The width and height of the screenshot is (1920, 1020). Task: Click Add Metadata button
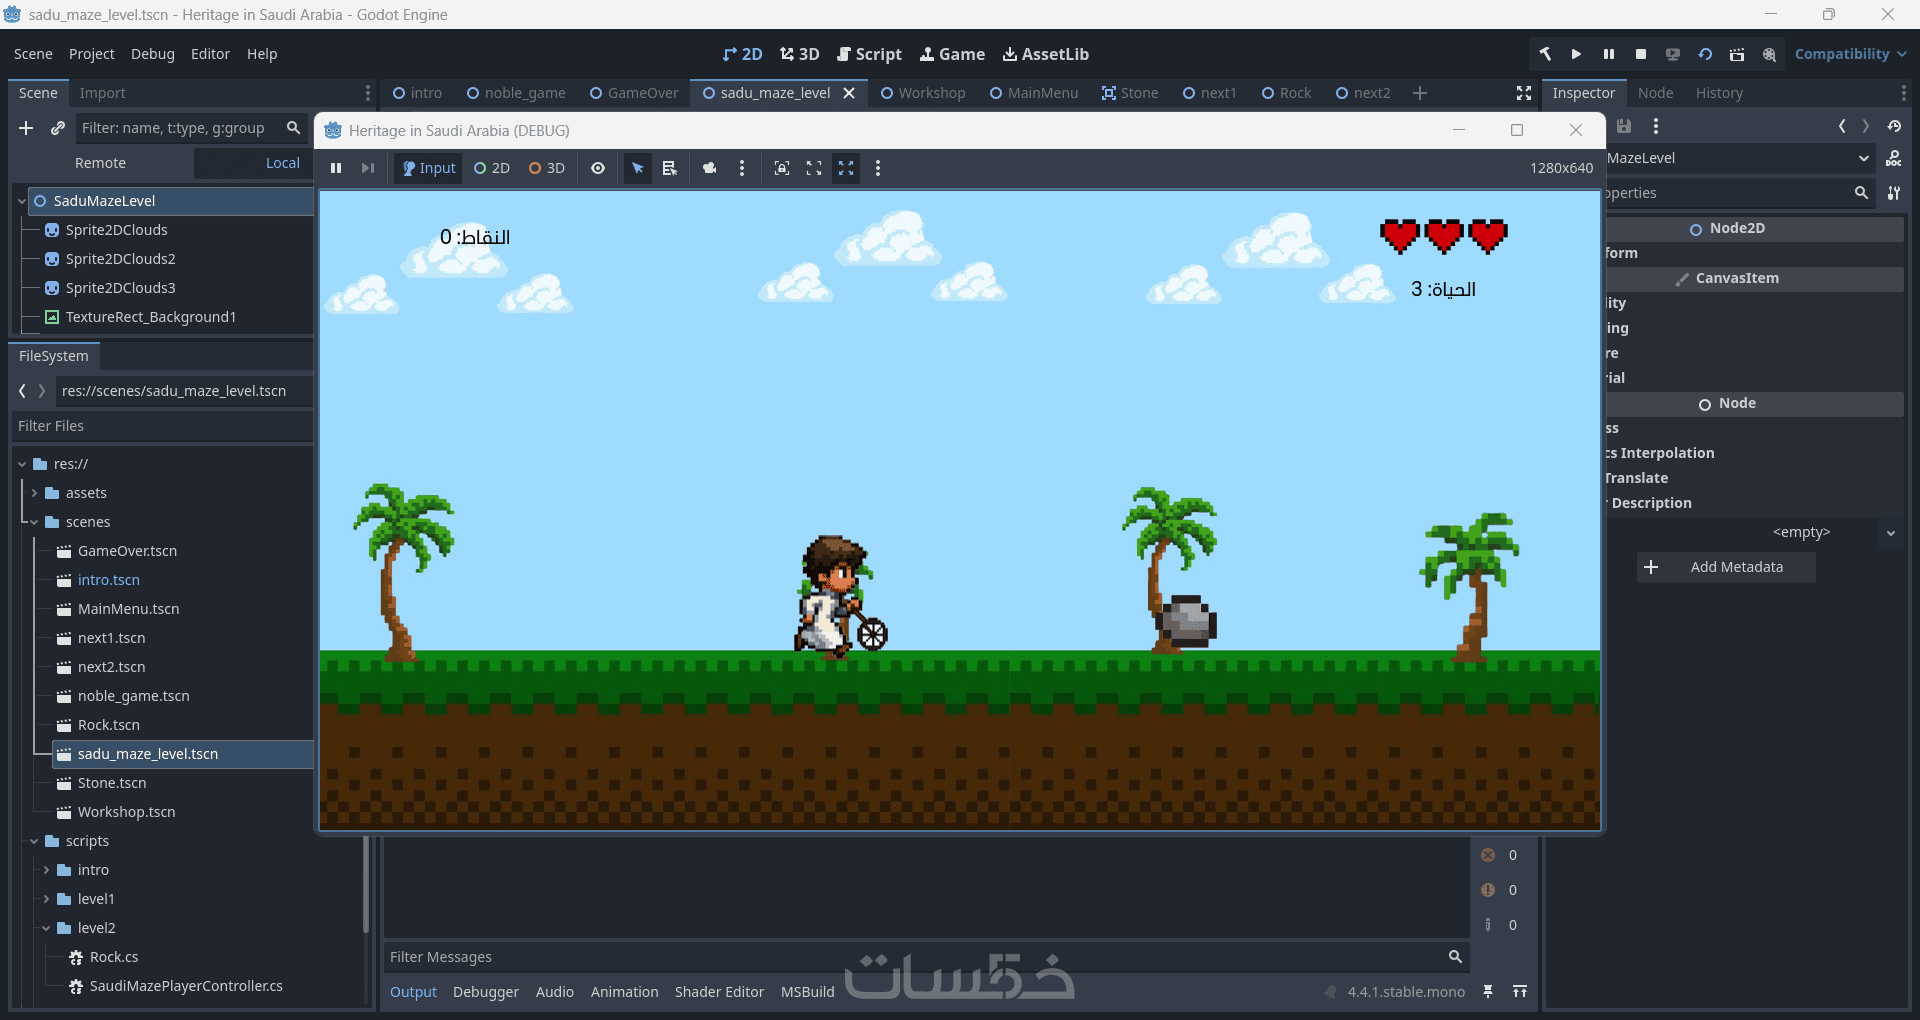tap(1726, 567)
